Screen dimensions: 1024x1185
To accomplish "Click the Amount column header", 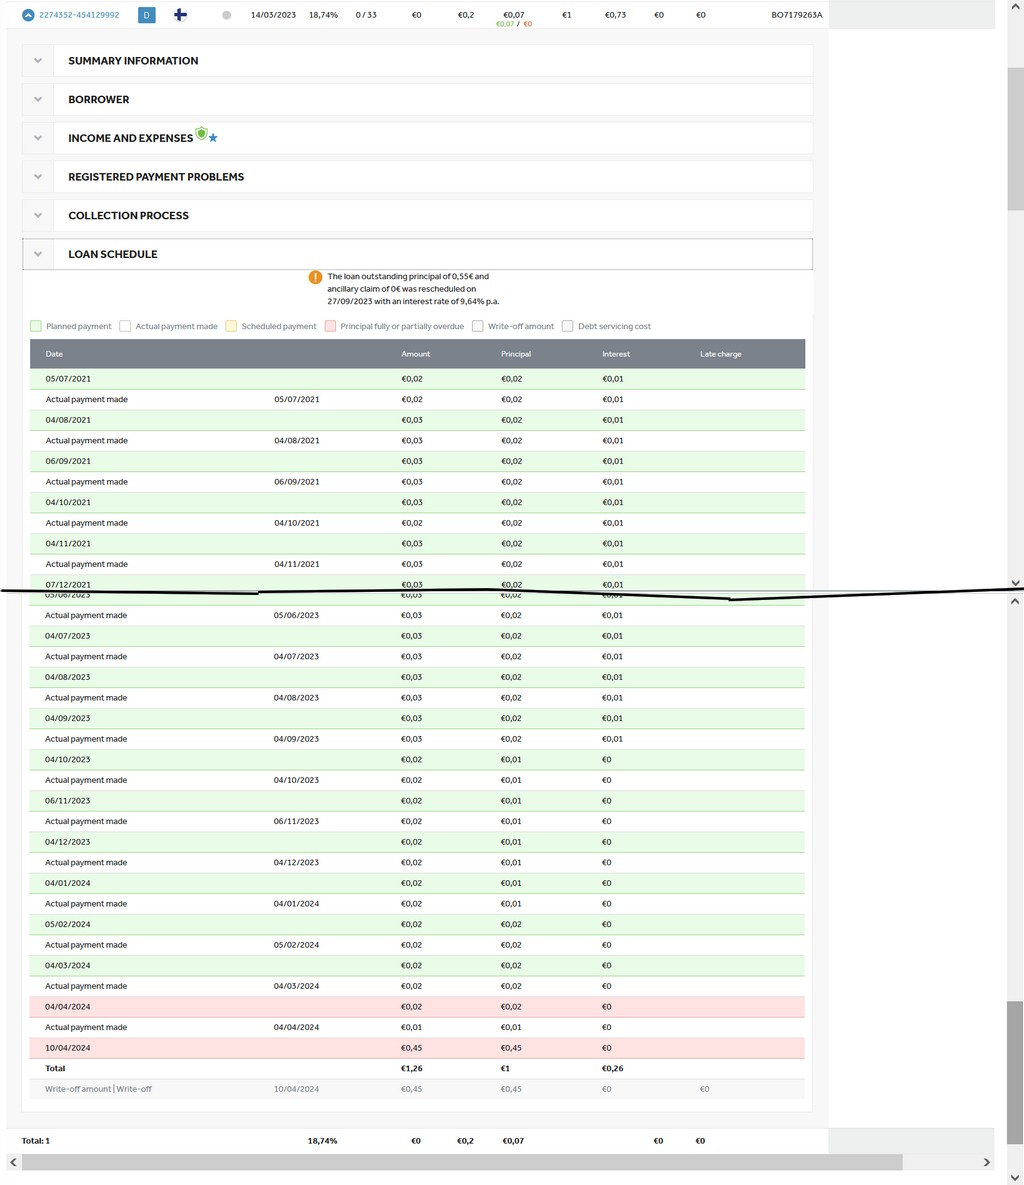I will point(416,354).
